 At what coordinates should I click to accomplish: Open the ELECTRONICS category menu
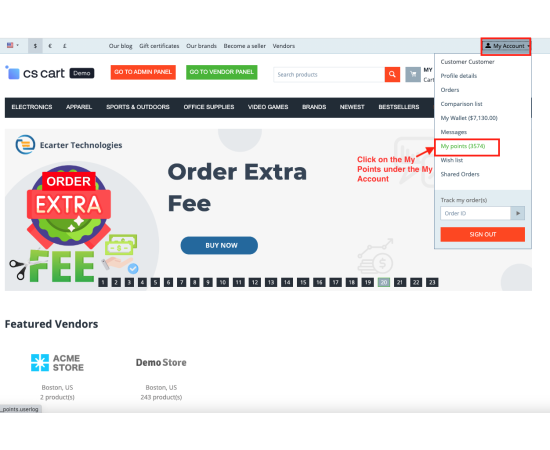click(32, 107)
